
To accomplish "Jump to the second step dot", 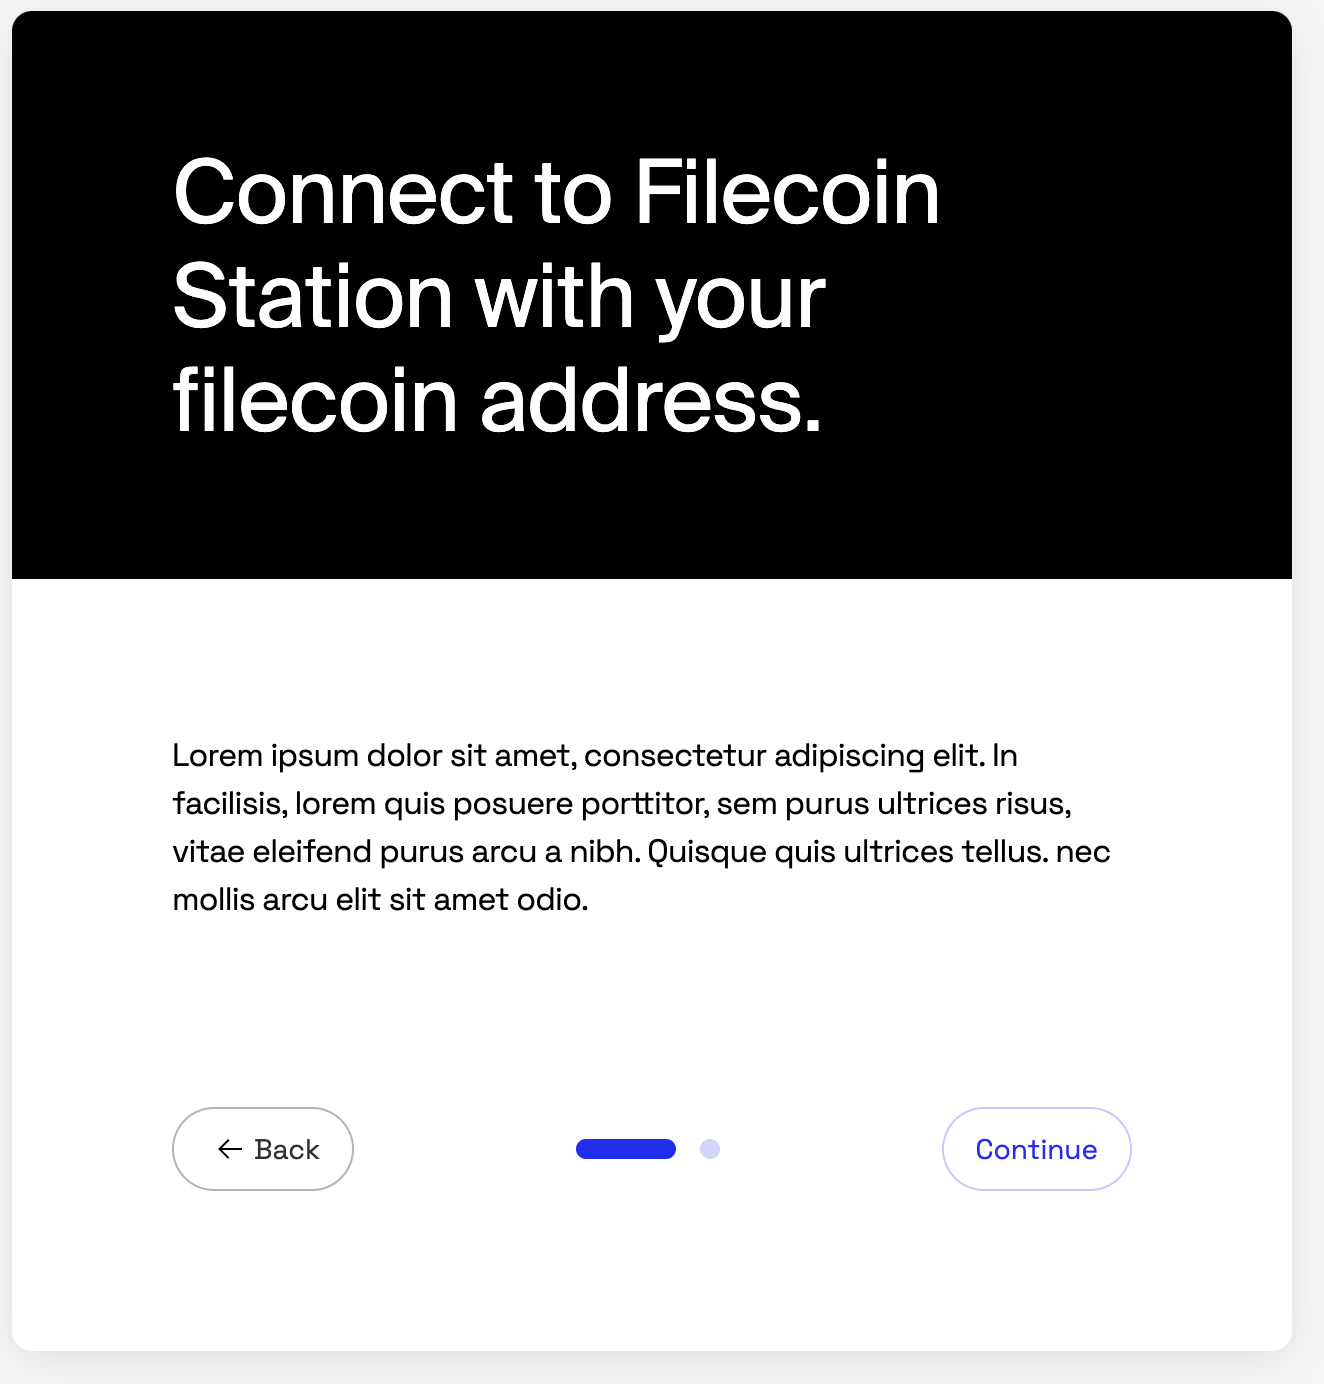I will (710, 1149).
